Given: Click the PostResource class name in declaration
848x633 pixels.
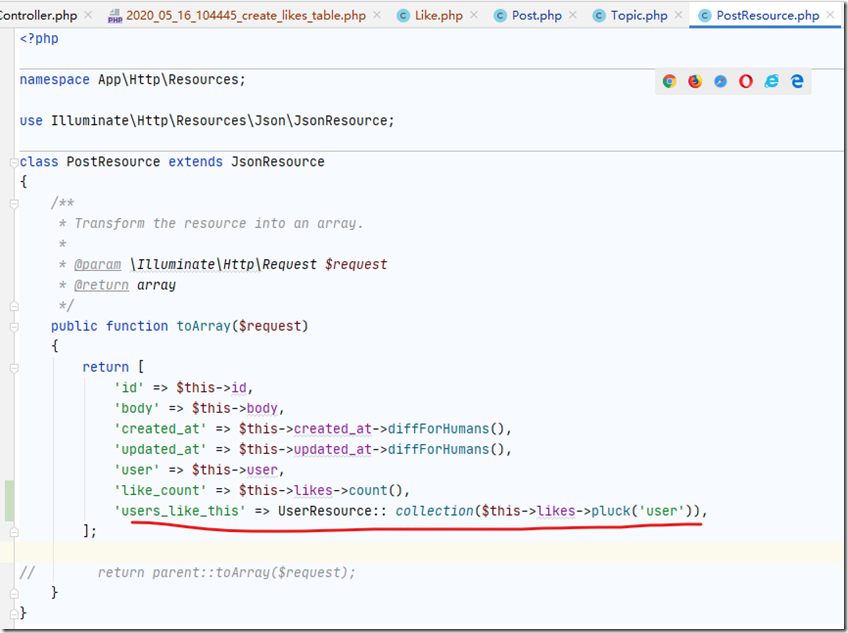Looking at the screenshot, I should click(x=113, y=162).
